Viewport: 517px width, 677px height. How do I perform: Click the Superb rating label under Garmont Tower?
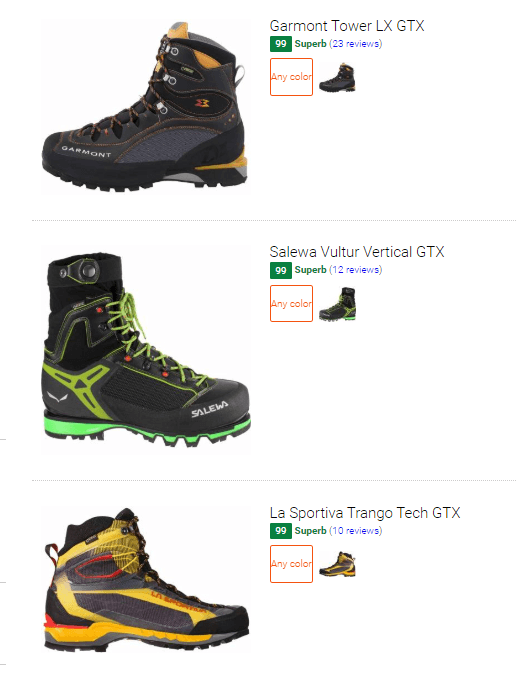click(x=311, y=44)
